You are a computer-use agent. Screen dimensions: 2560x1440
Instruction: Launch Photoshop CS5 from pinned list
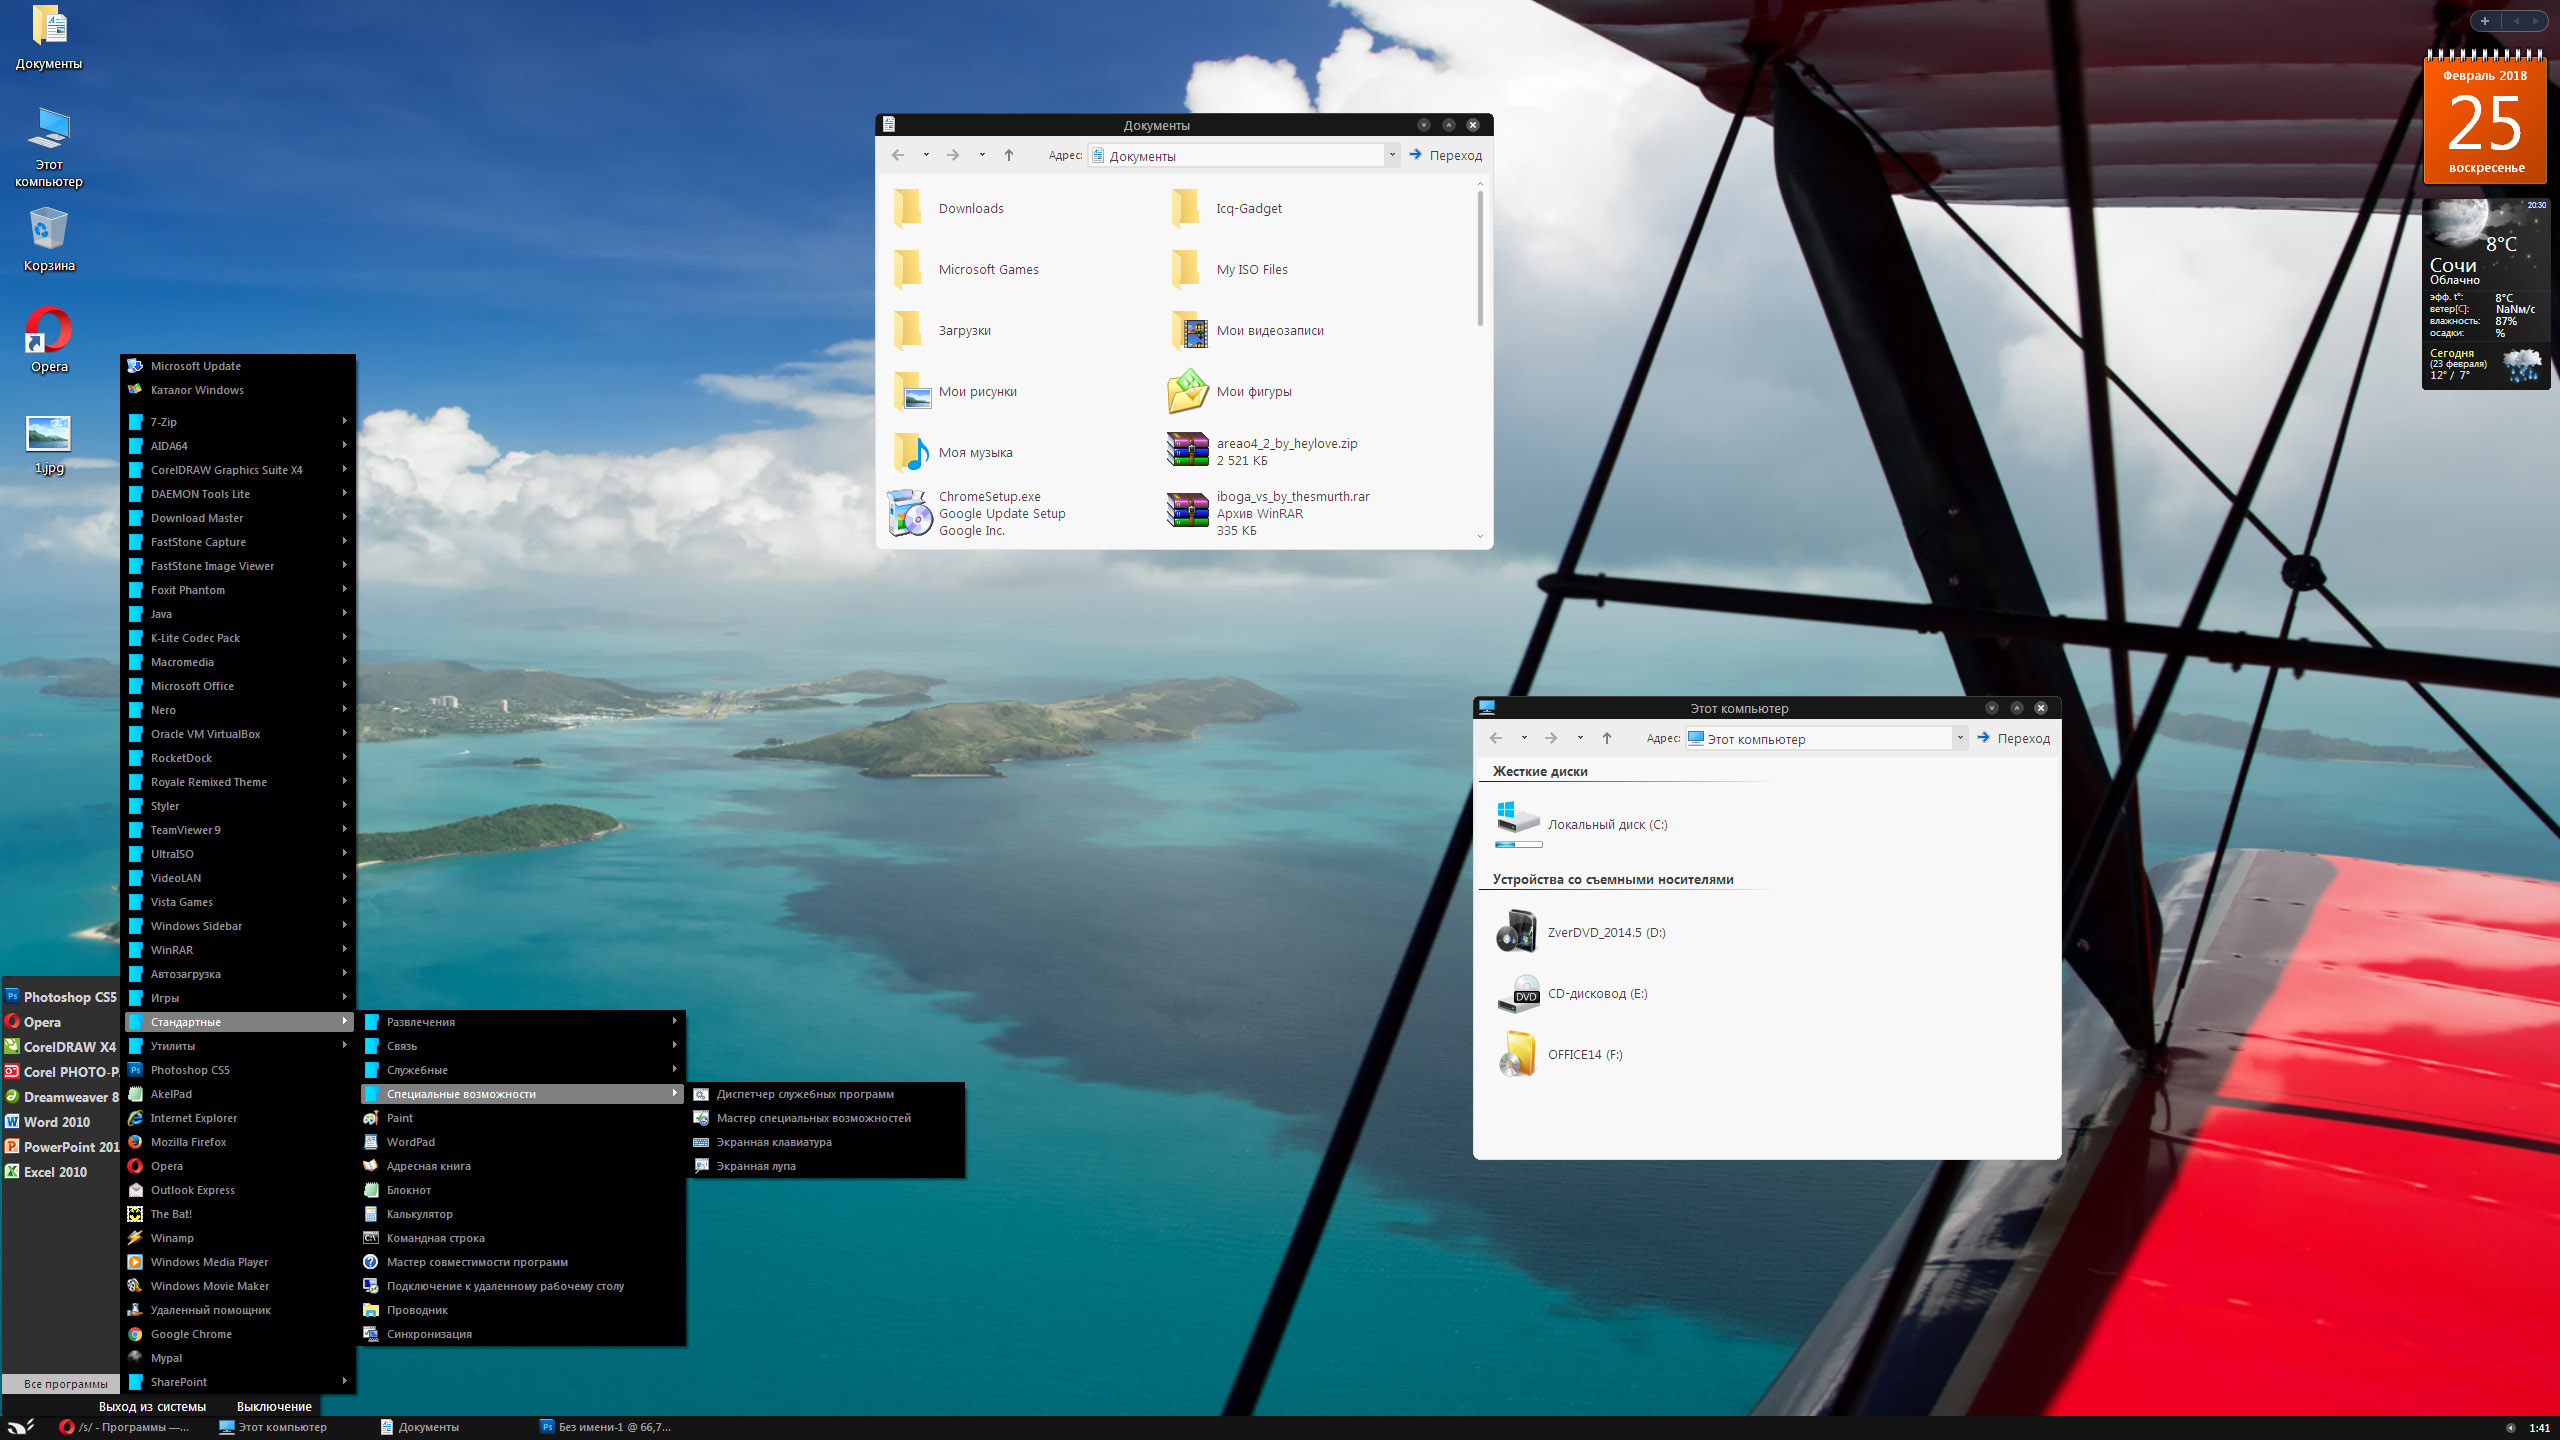click(62, 997)
